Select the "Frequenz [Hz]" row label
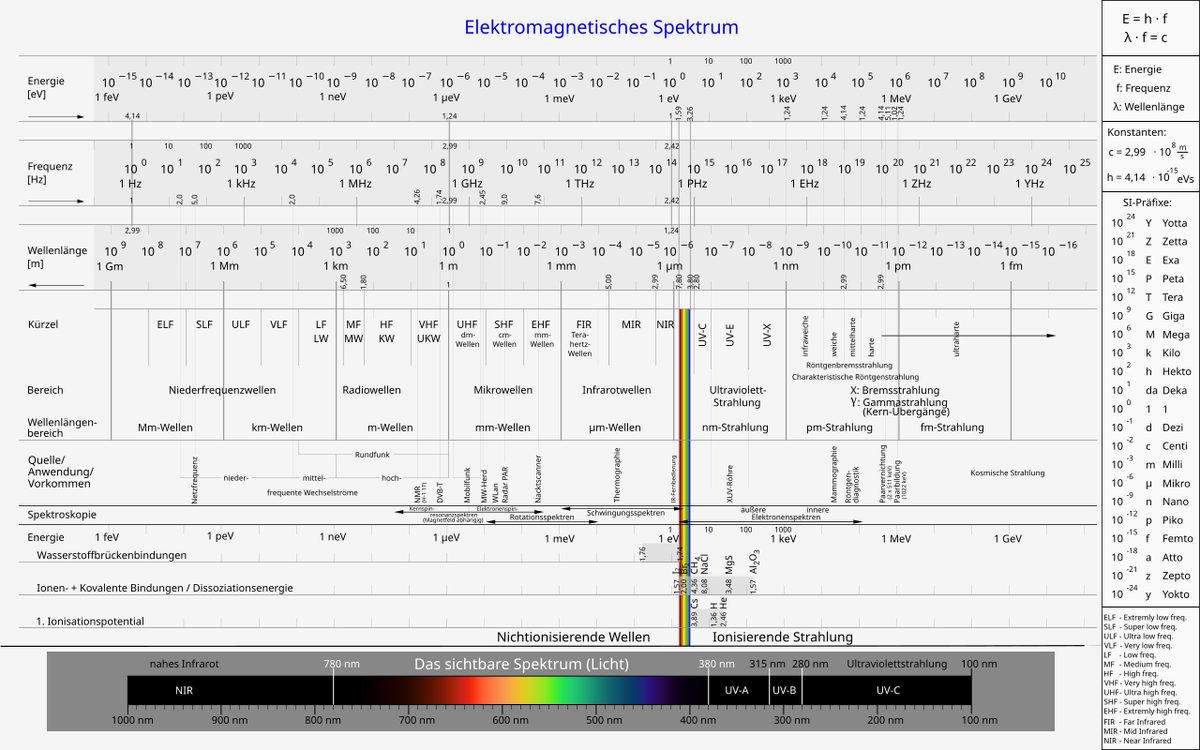 point(51,172)
